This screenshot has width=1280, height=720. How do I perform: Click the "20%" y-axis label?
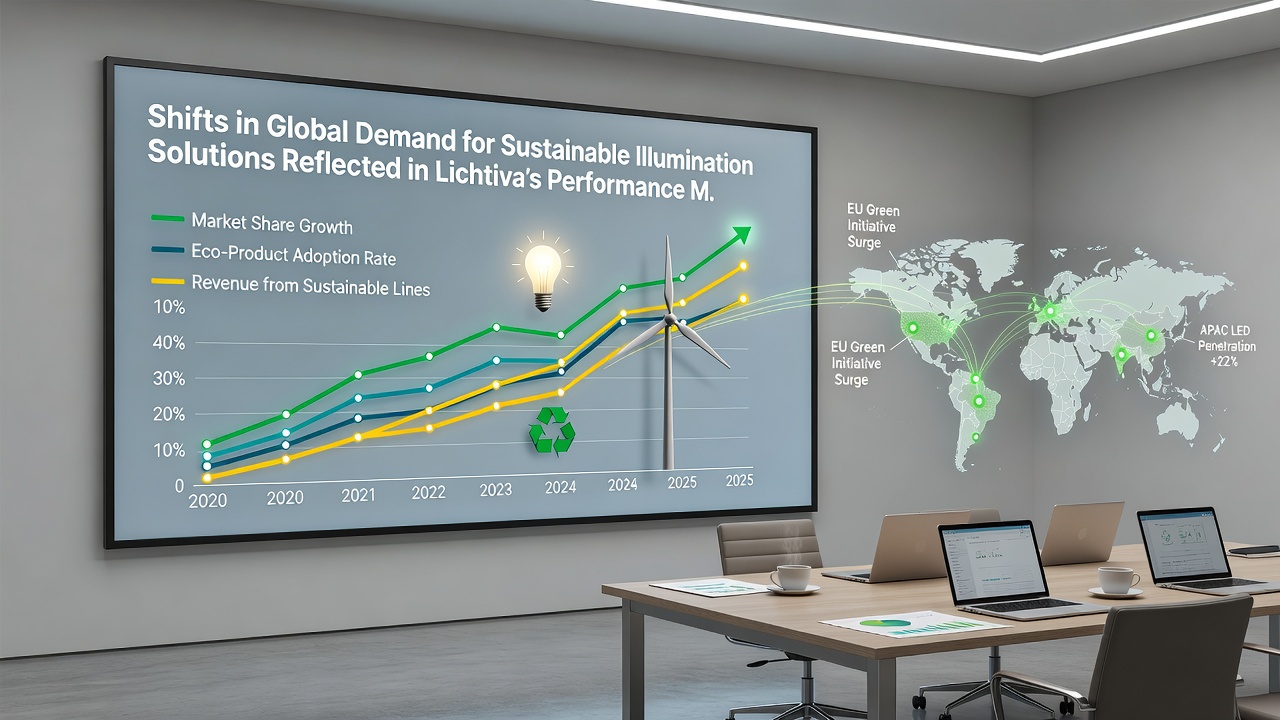168,415
